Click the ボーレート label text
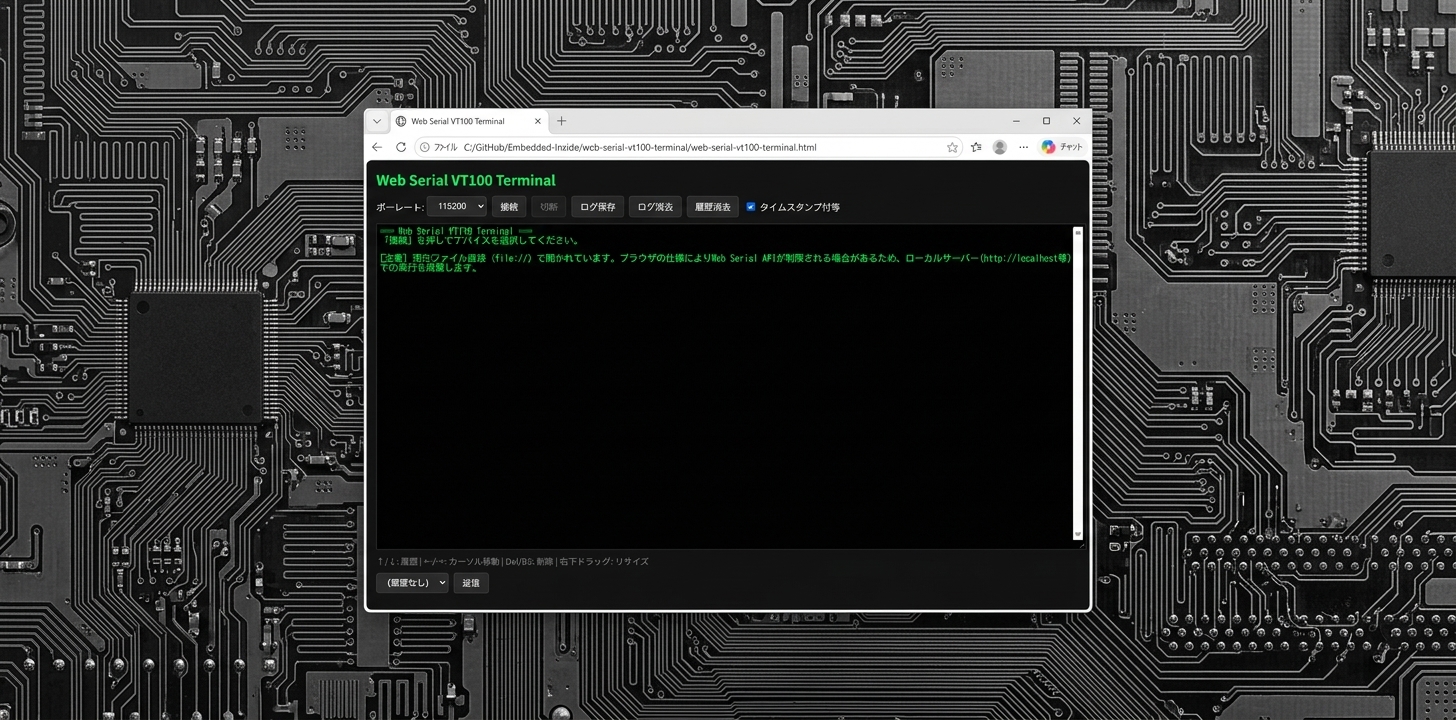Screen dimensions: 1456x720 [x=400, y=207]
